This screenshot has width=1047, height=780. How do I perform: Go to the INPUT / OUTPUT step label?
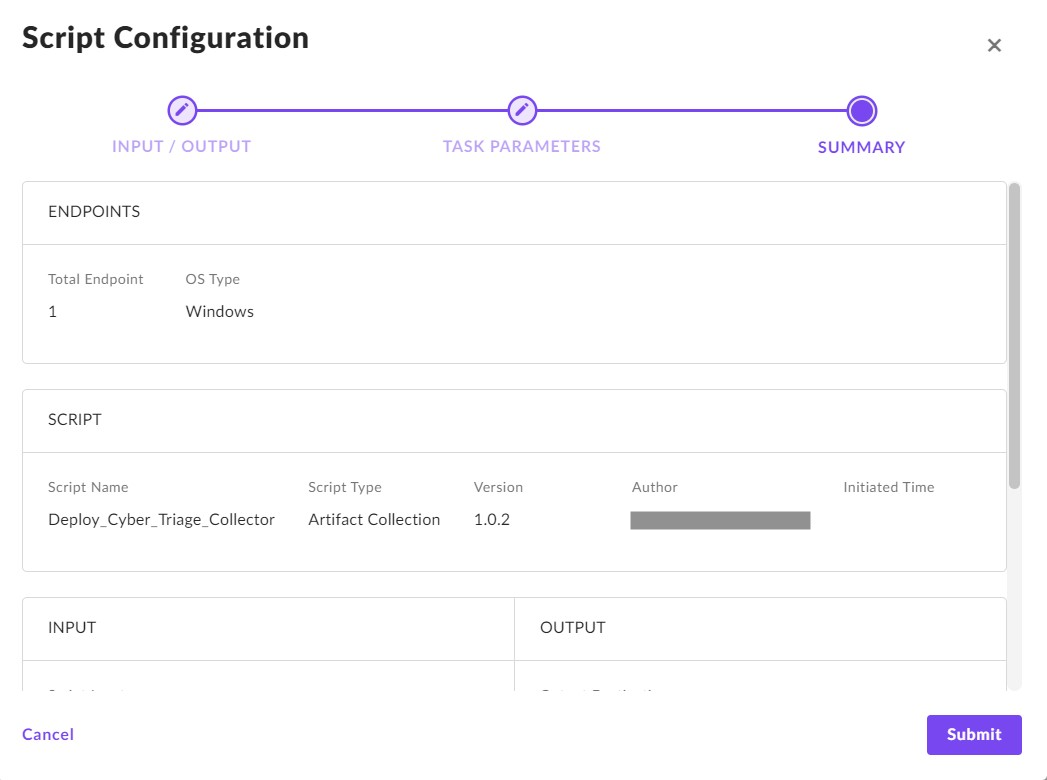182,146
